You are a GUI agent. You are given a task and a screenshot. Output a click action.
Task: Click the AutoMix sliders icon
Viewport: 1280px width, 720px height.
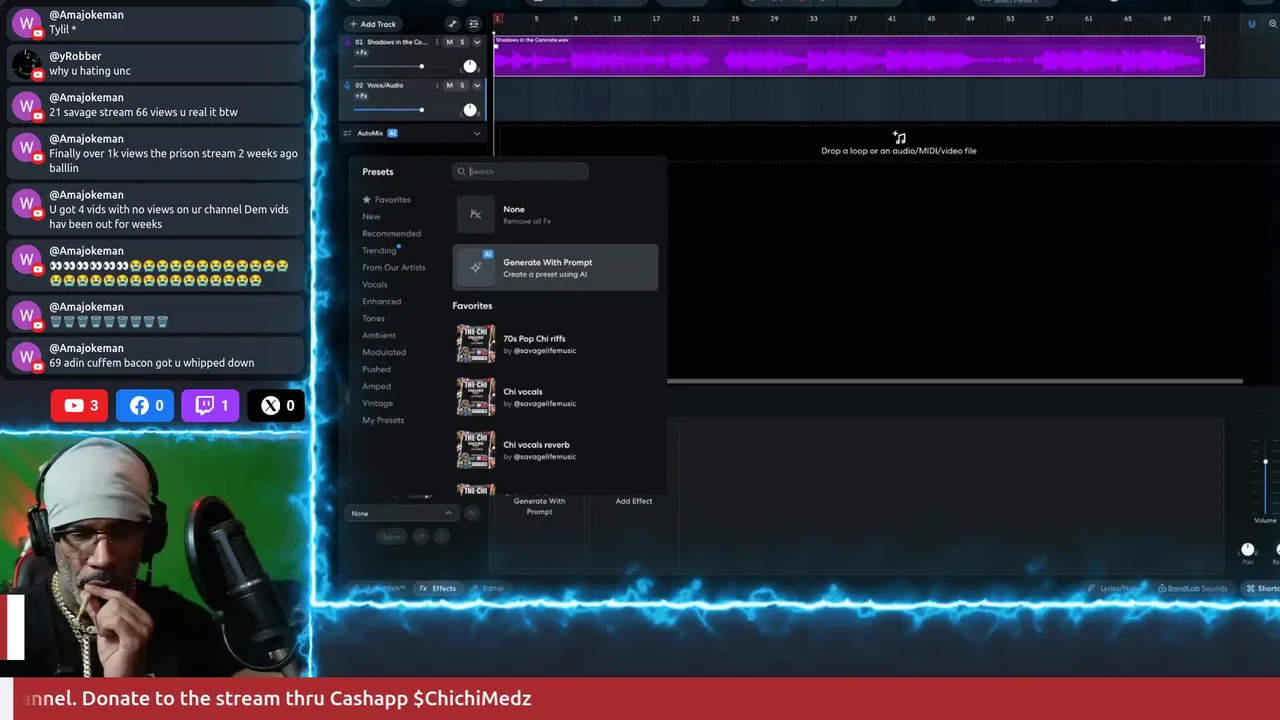click(x=347, y=133)
